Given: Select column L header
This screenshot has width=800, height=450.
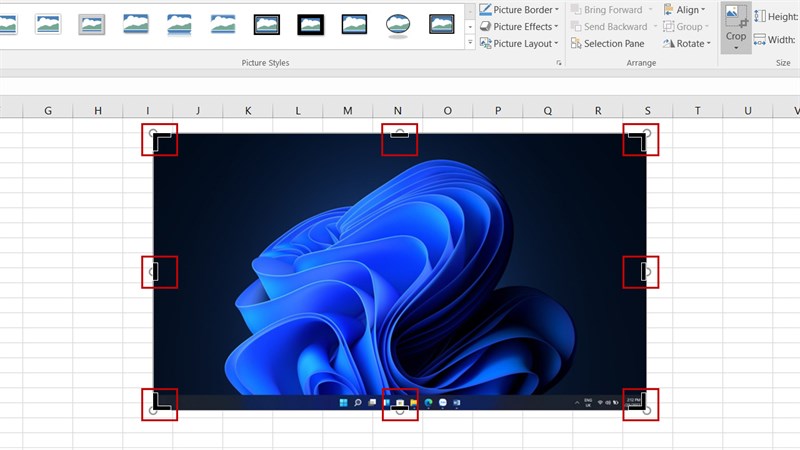Looking at the screenshot, I should click(298, 111).
